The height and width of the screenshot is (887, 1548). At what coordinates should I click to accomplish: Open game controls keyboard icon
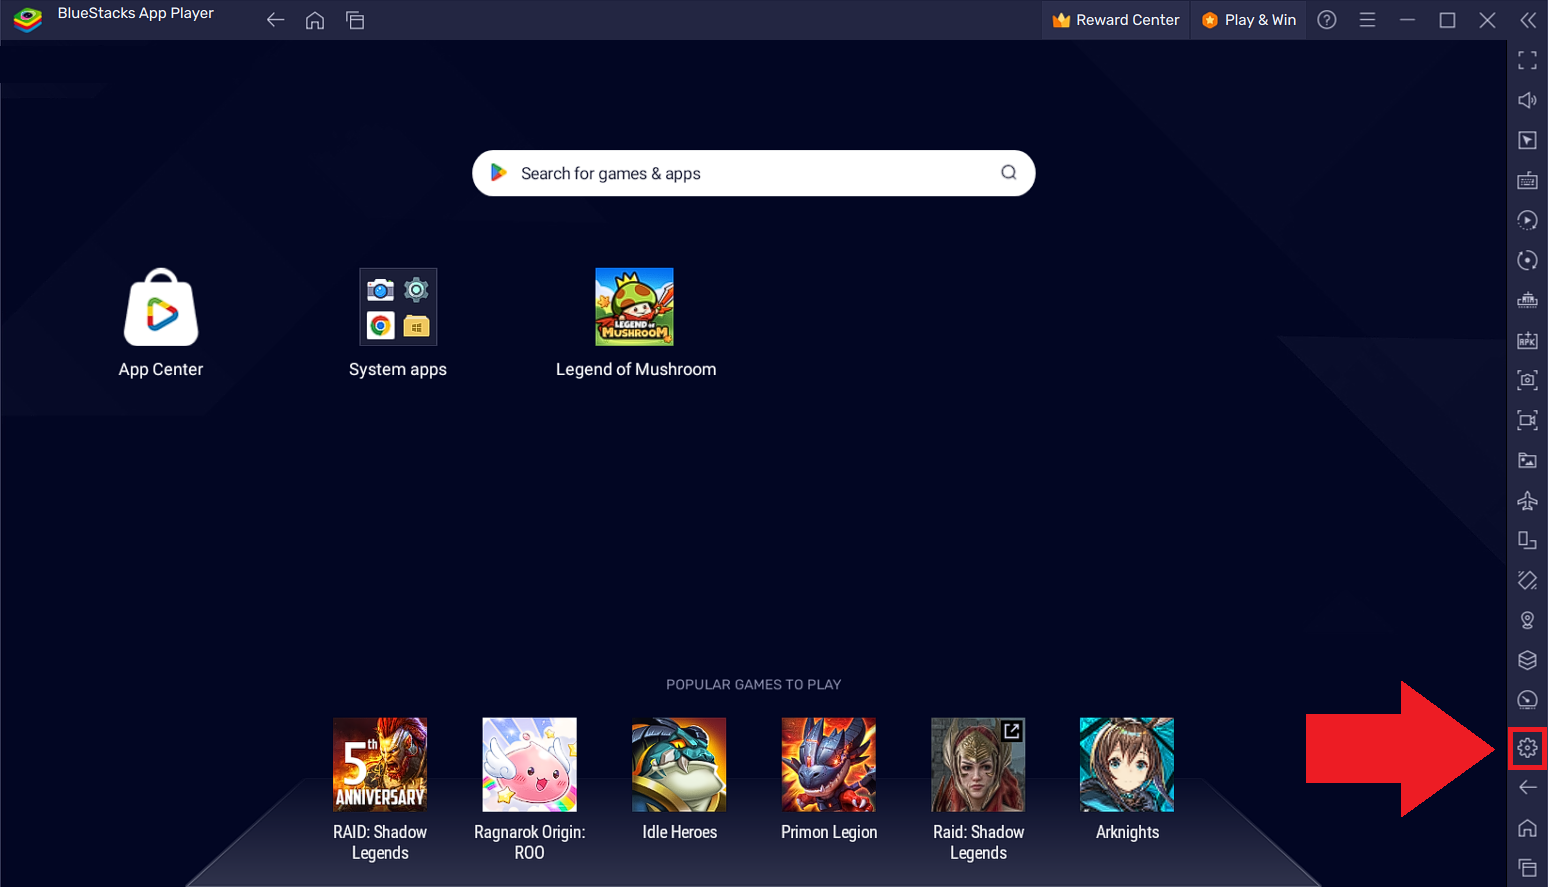[x=1527, y=180]
